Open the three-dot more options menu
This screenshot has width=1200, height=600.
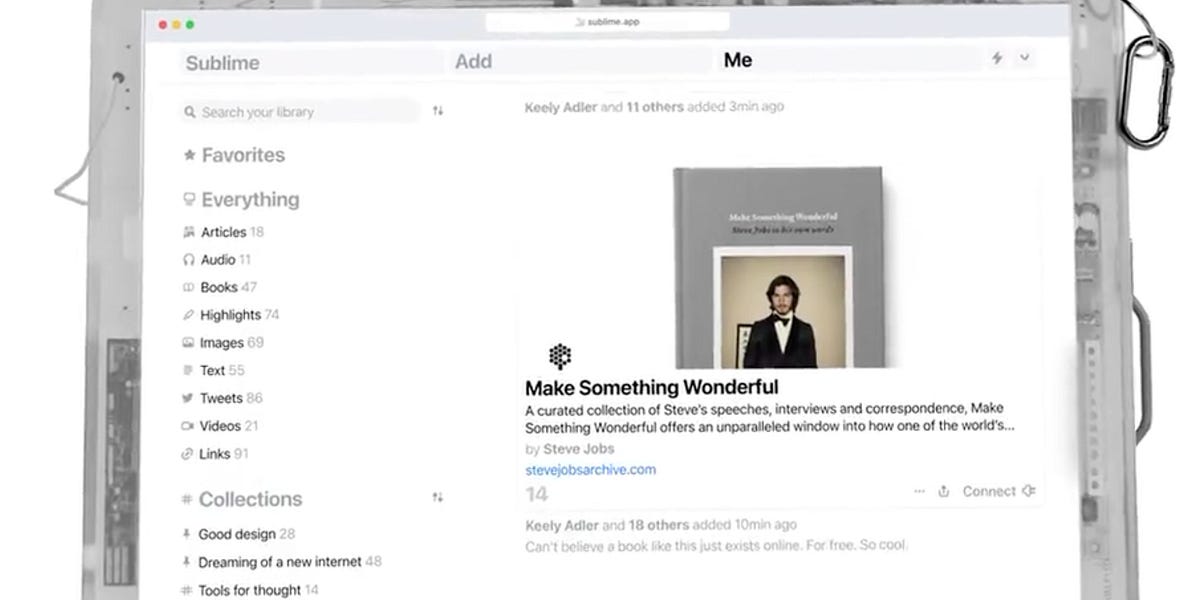919,491
